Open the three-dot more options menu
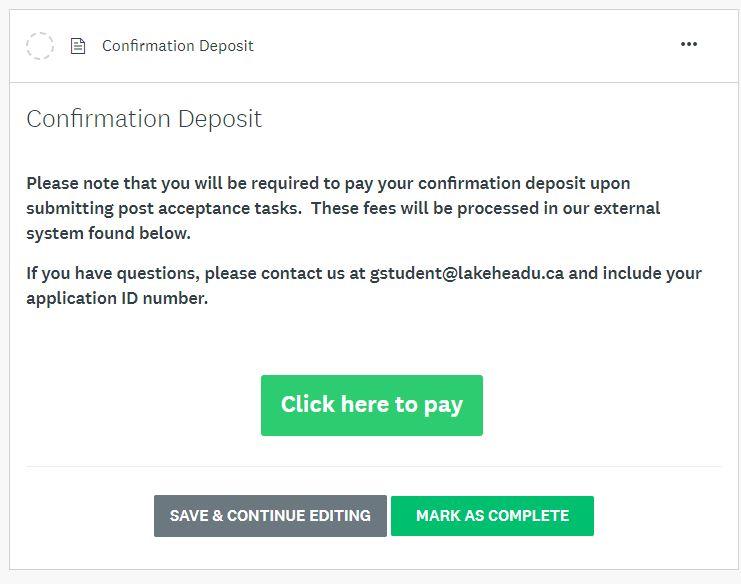The image size is (741, 584). pos(689,44)
